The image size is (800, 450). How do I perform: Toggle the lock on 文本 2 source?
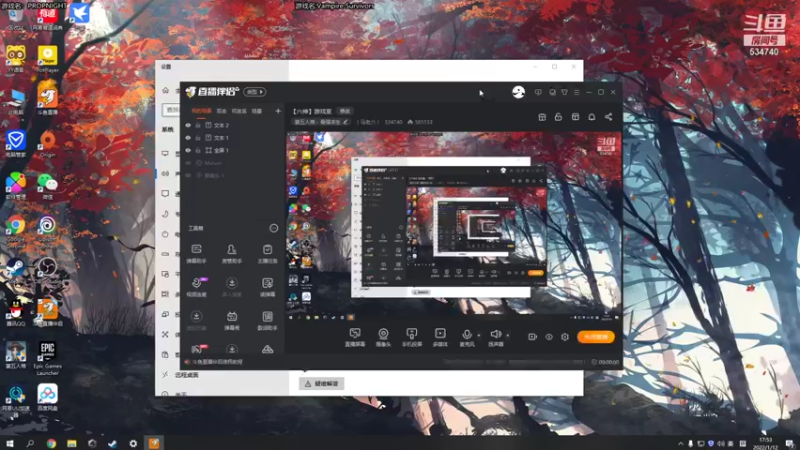click(198, 125)
